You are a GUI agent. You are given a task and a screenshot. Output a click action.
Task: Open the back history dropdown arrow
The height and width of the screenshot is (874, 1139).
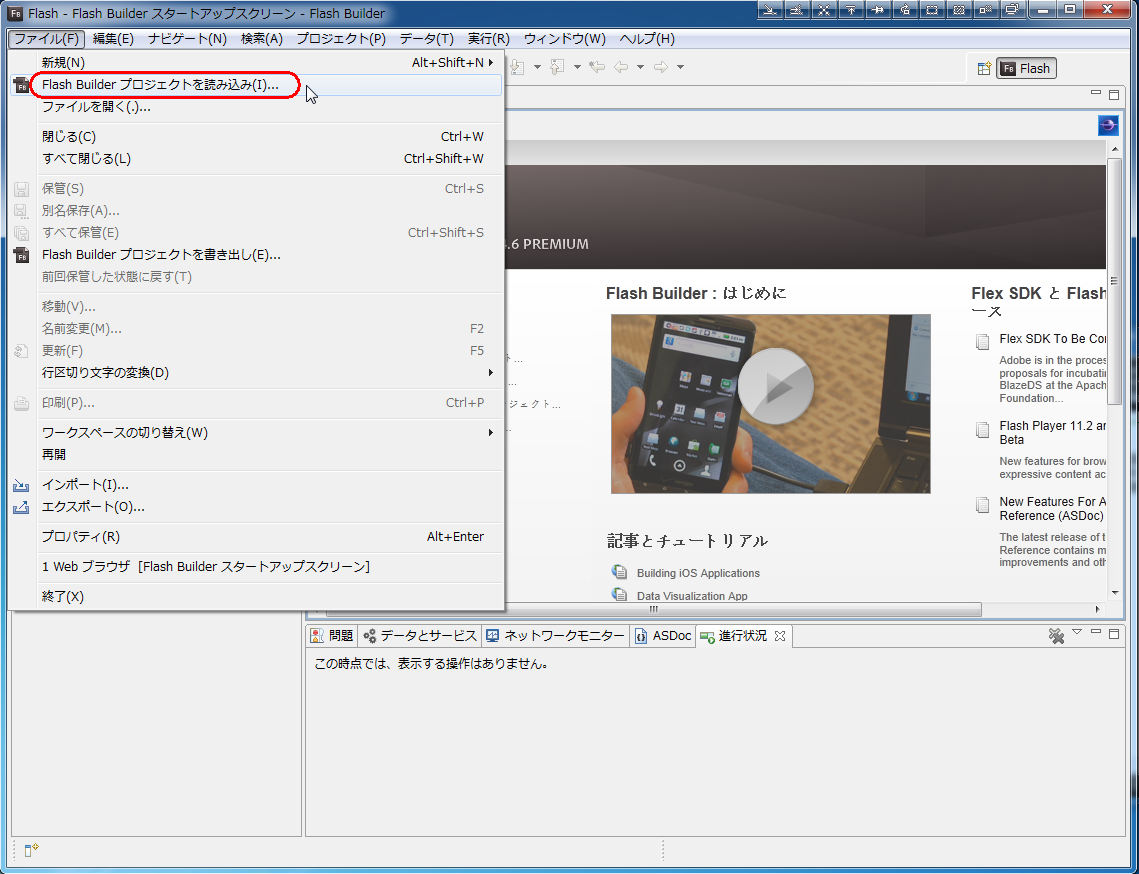point(641,67)
